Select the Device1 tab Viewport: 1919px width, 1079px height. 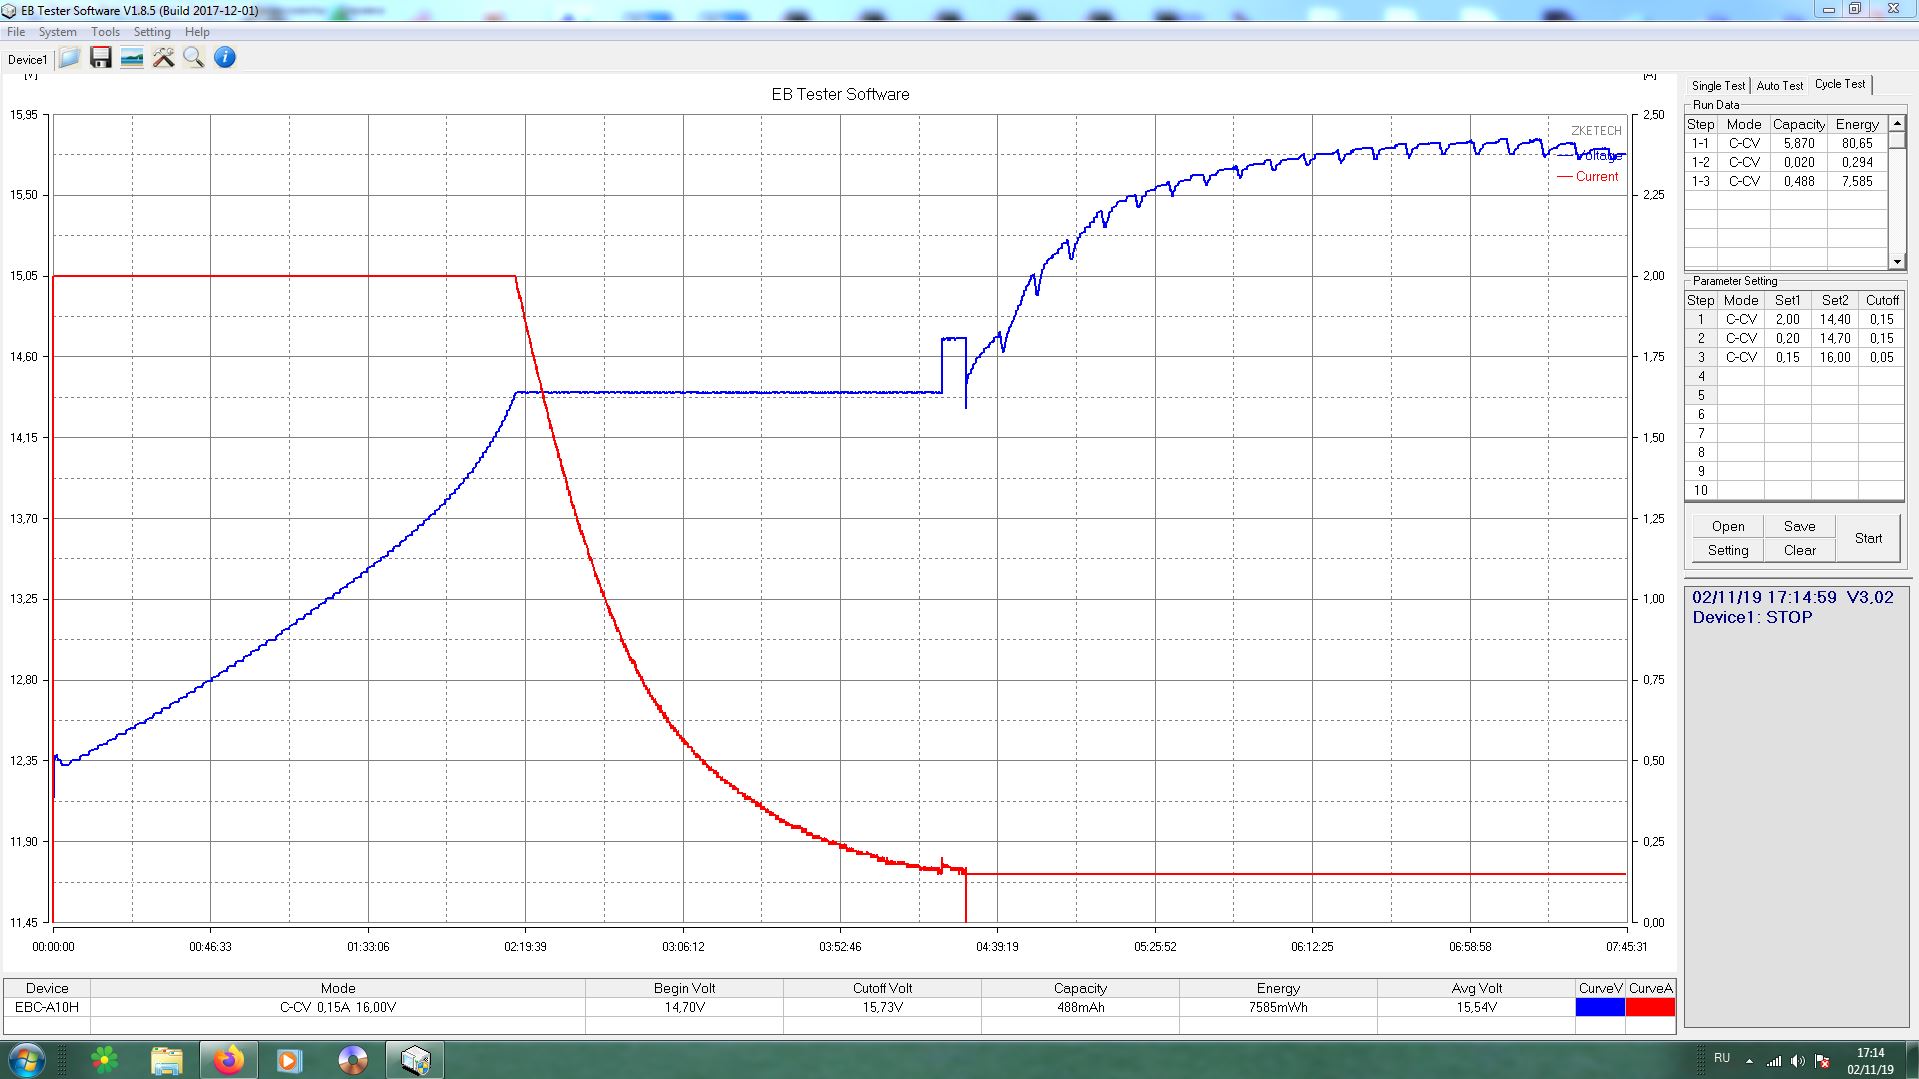coord(27,60)
